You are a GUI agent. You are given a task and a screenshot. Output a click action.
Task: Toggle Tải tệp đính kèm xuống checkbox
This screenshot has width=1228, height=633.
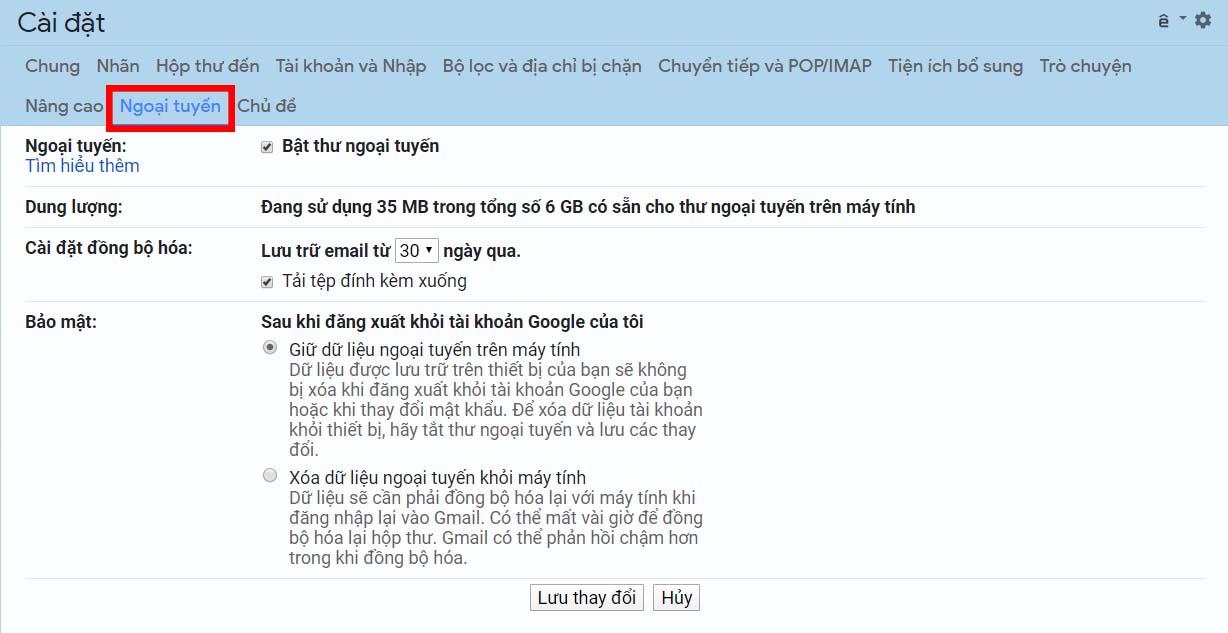coord(267,282)
